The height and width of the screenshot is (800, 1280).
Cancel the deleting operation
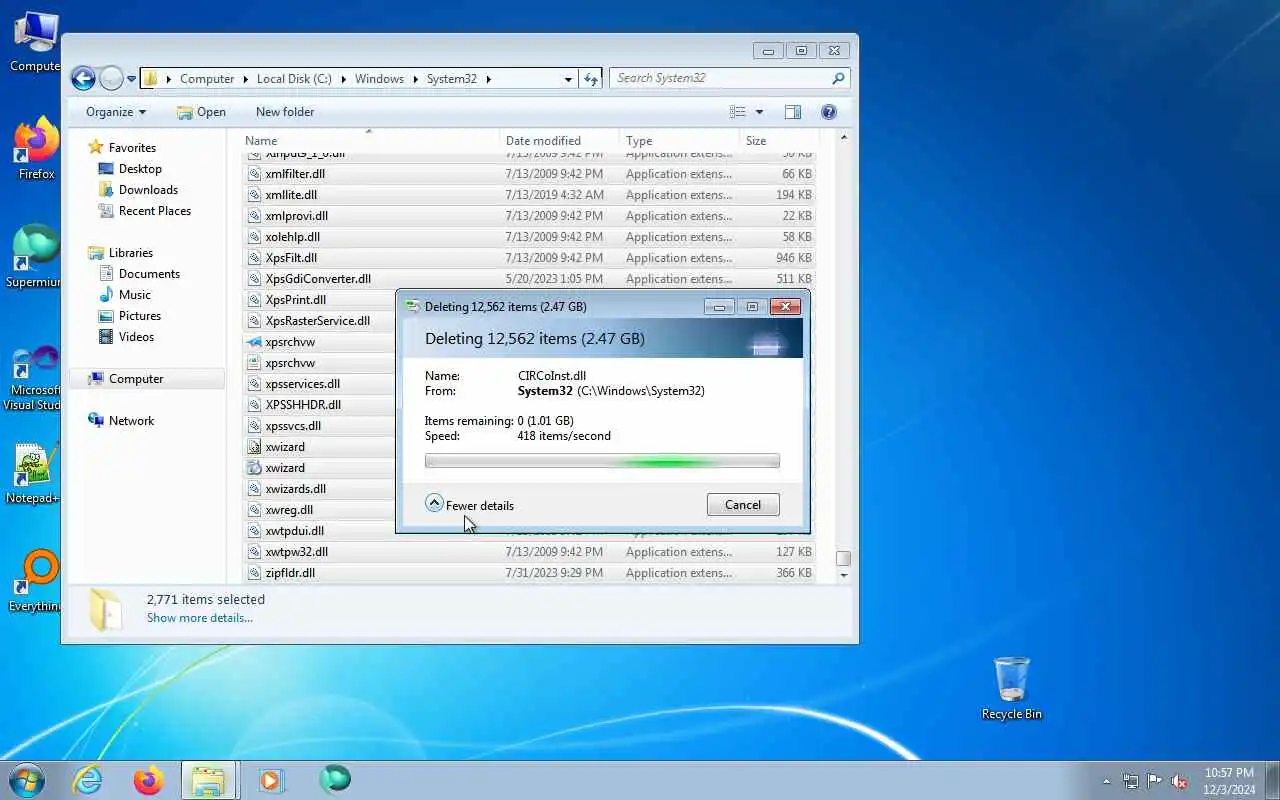[743, 505]
